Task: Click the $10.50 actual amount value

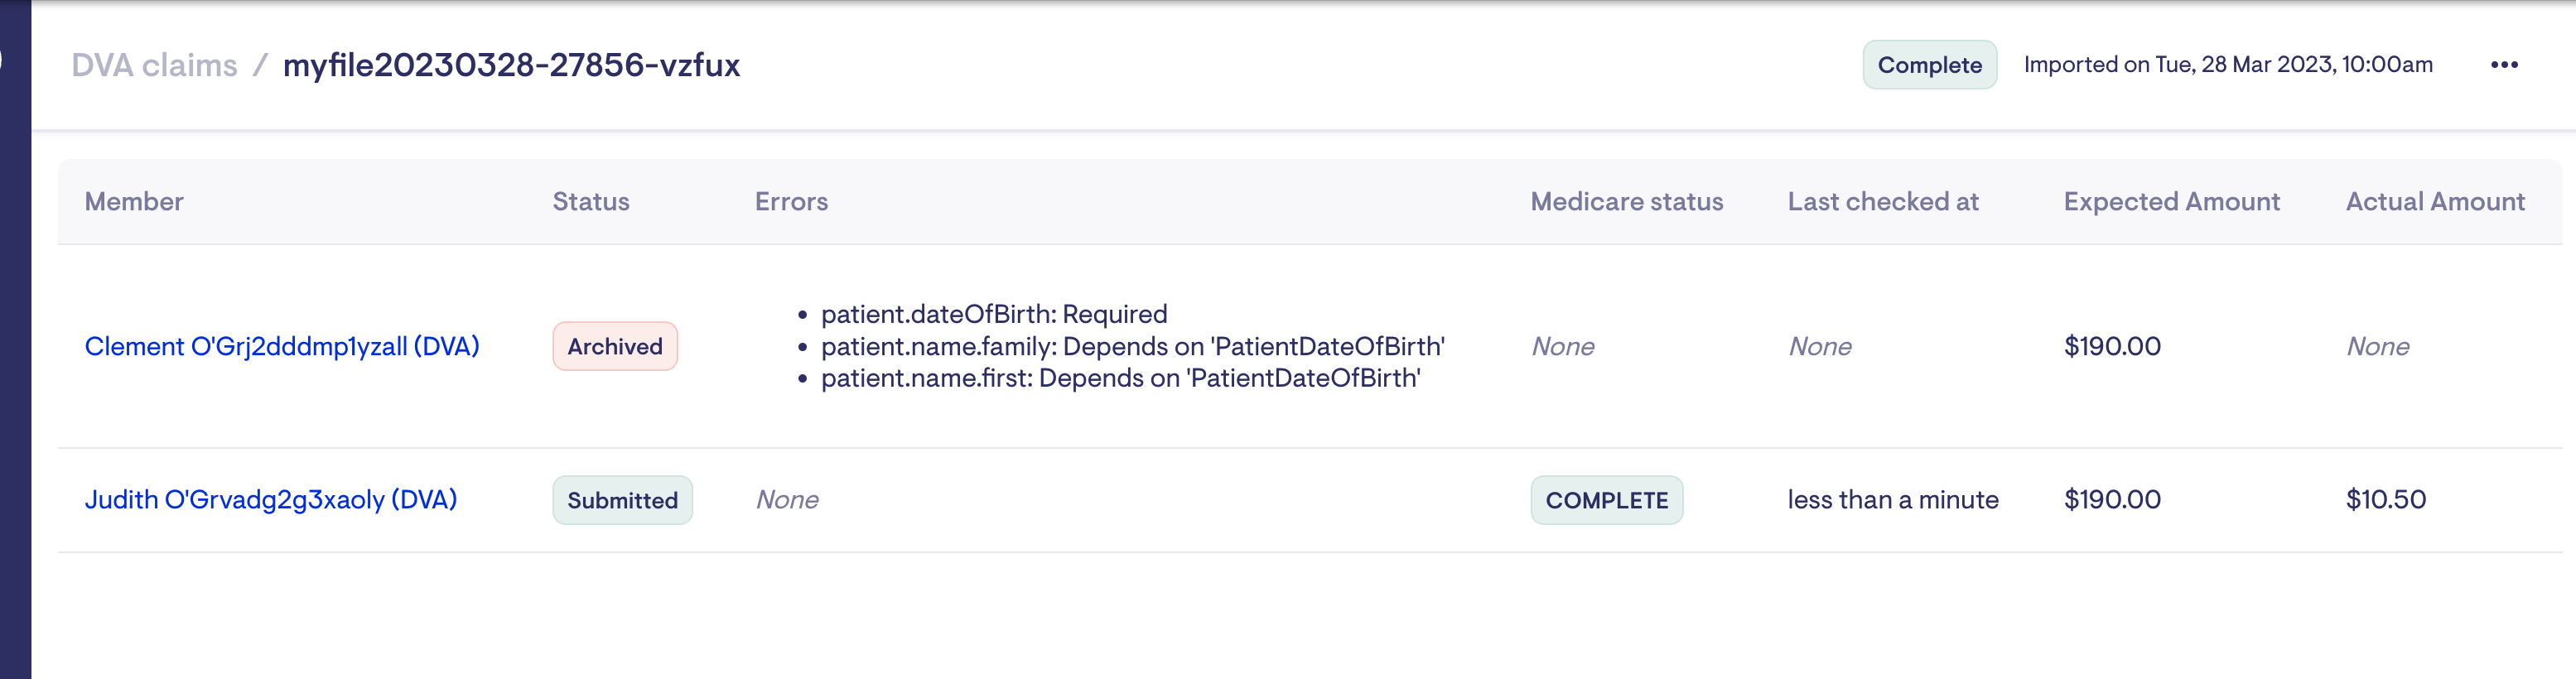Action: (2385, 499)
